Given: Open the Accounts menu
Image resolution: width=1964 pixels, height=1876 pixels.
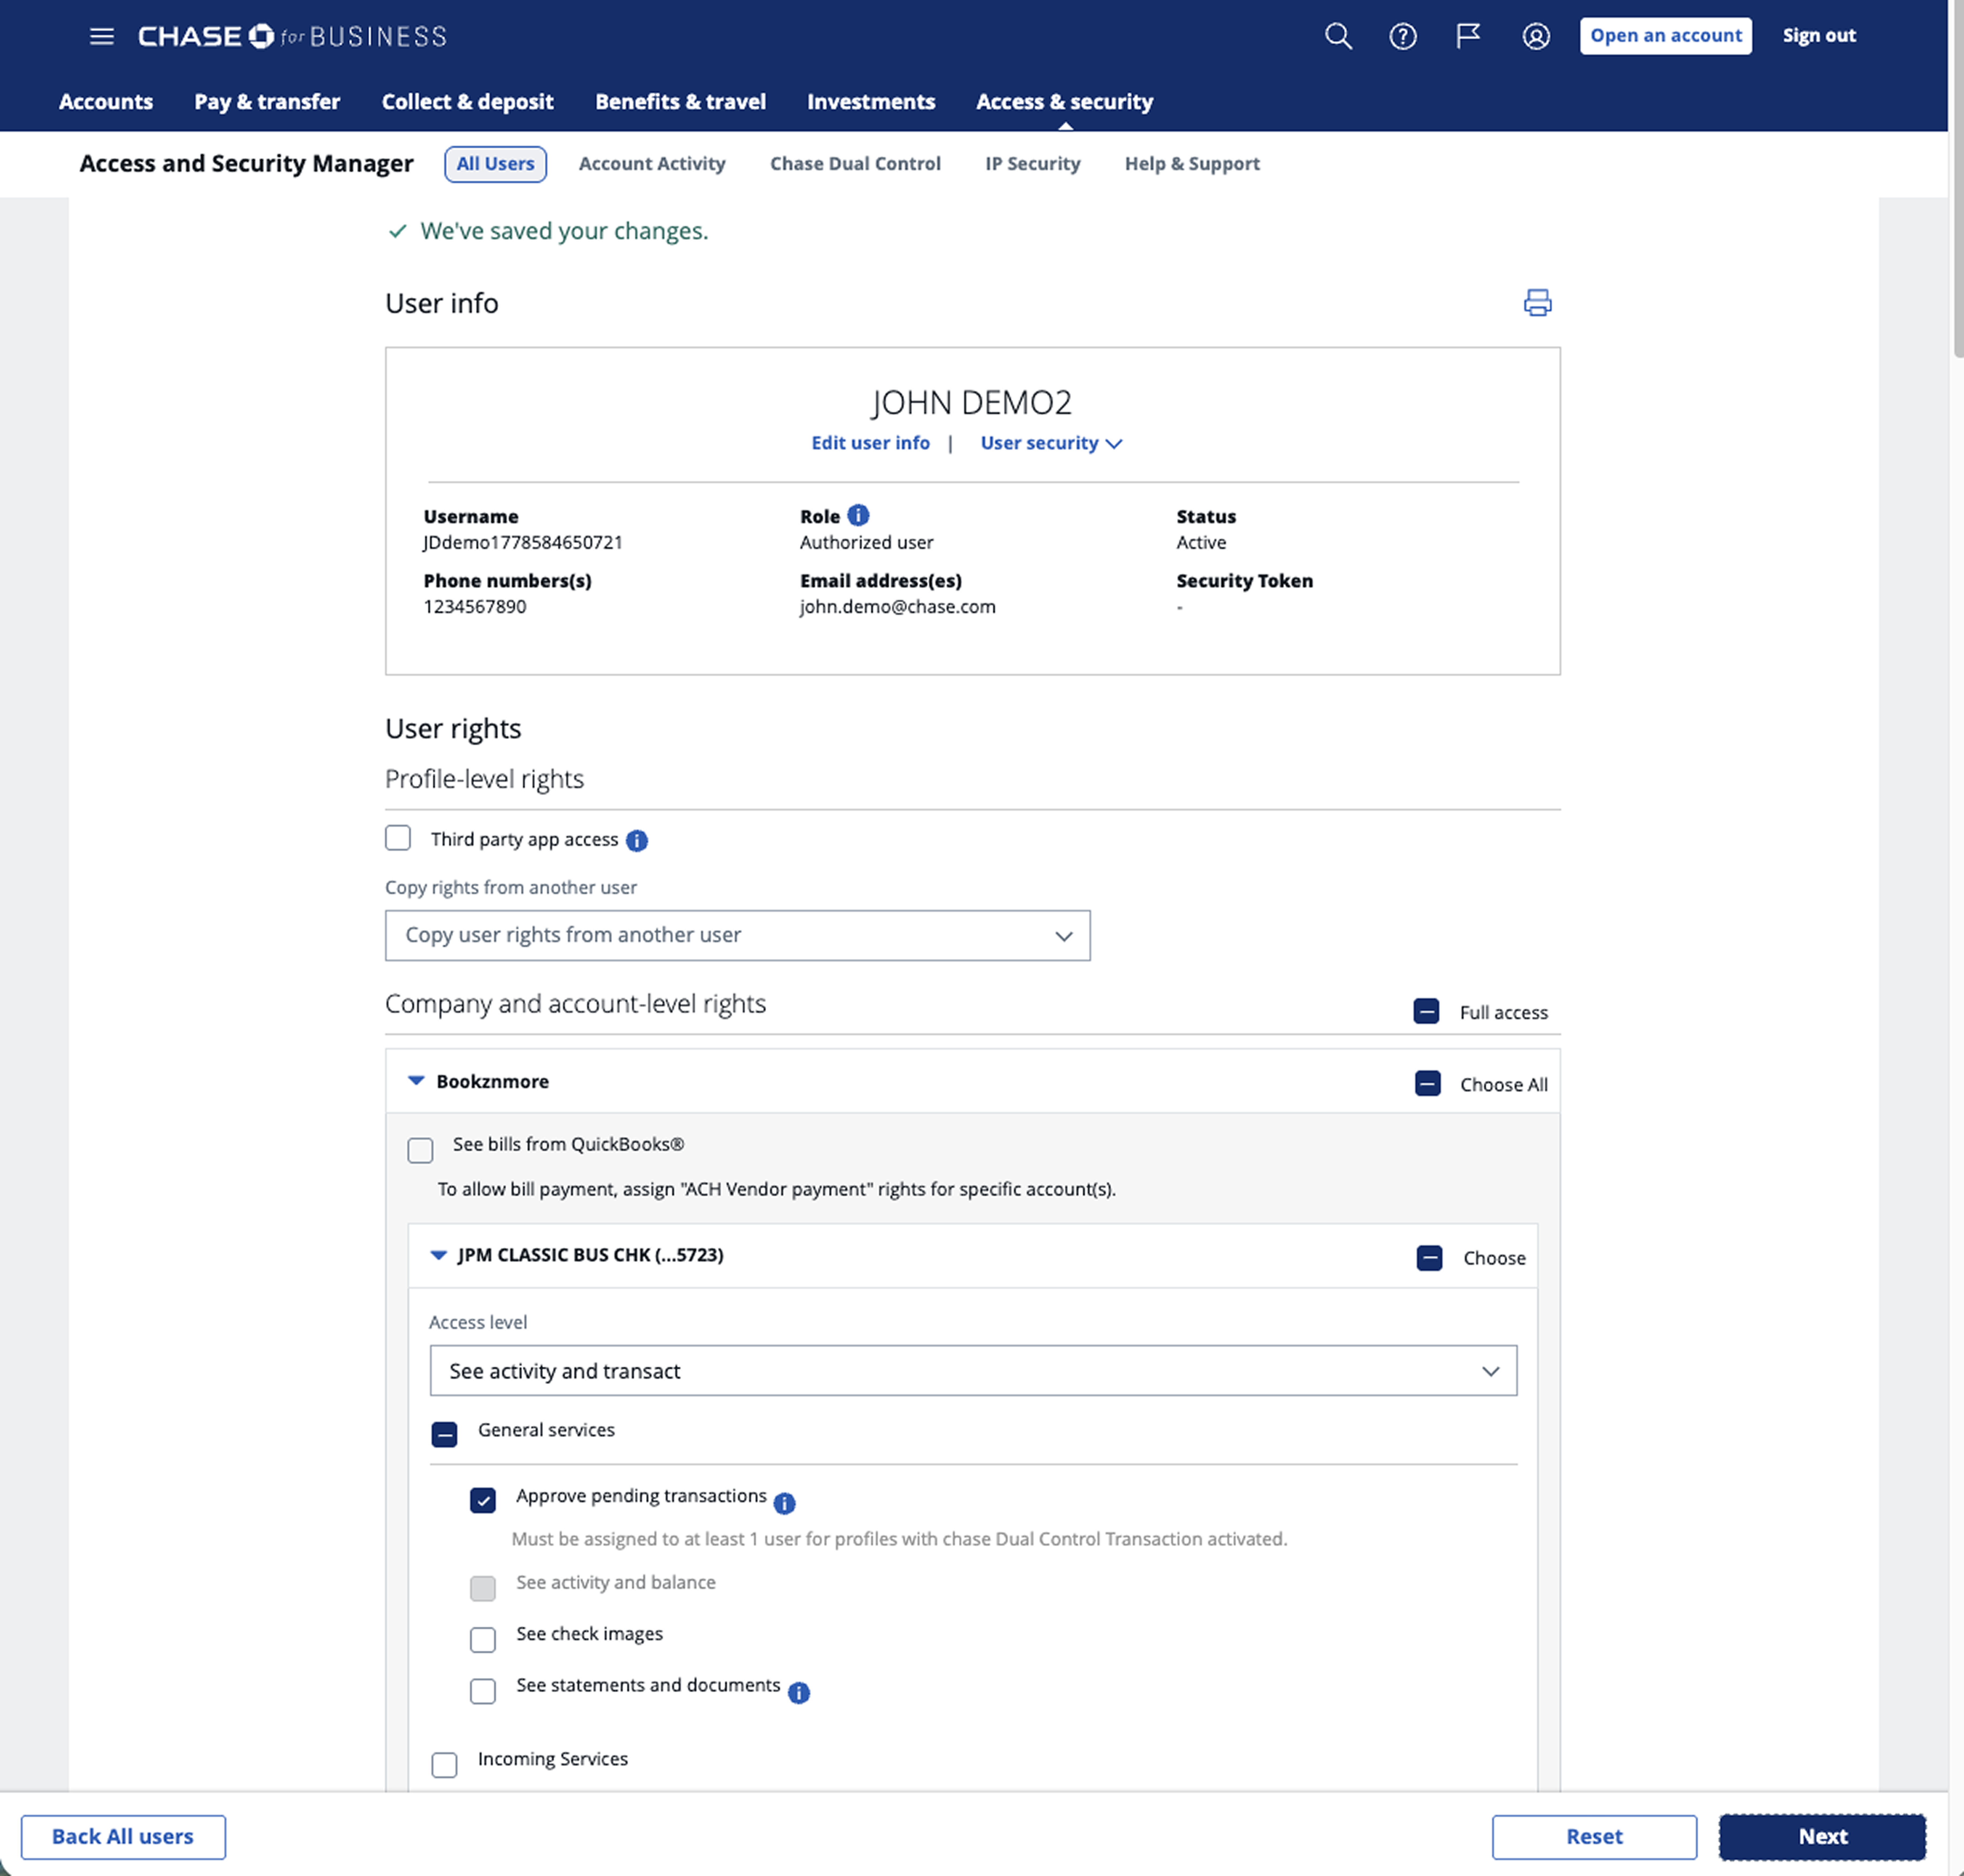Looking at the screenshot, I should click(x=106, y=102).
